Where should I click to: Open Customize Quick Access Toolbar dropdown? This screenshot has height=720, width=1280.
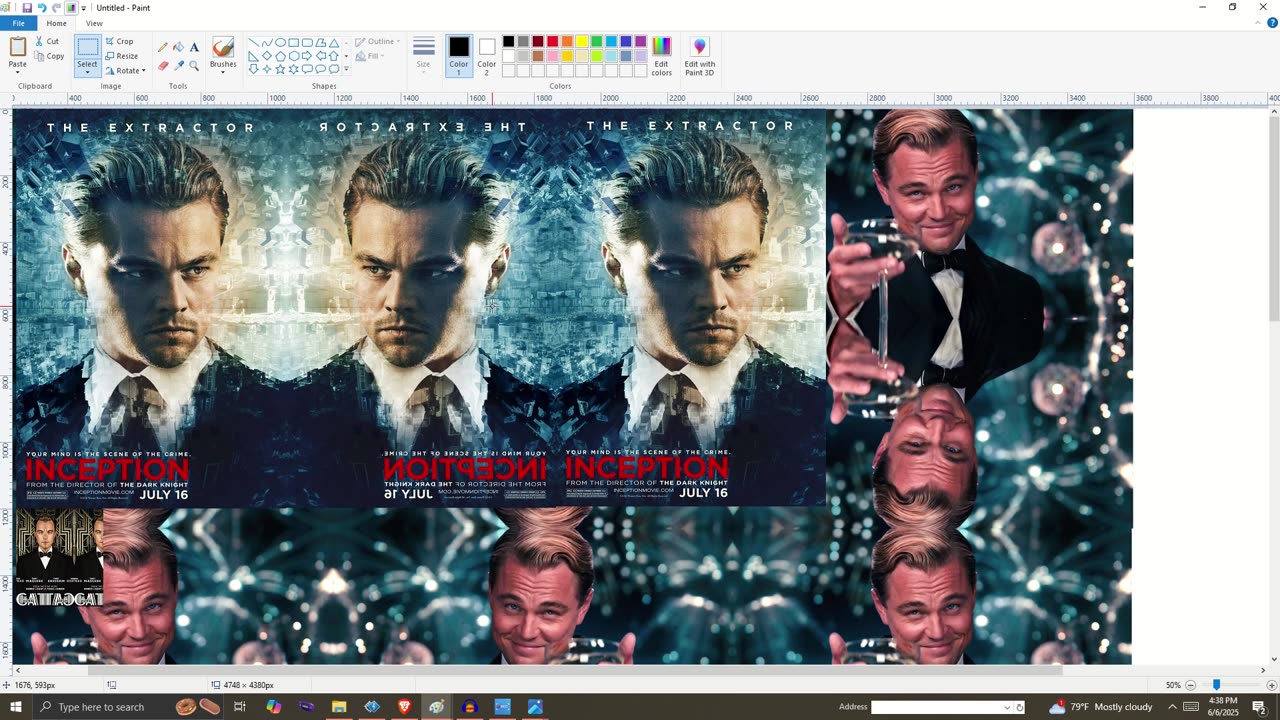coord(84,8)
